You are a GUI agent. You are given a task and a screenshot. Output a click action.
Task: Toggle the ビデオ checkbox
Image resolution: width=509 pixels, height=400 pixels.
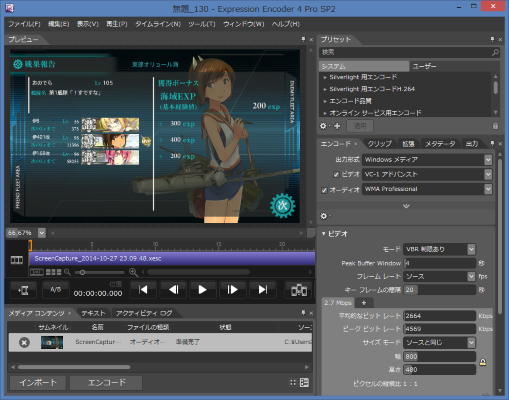click(x=336, y=175)
